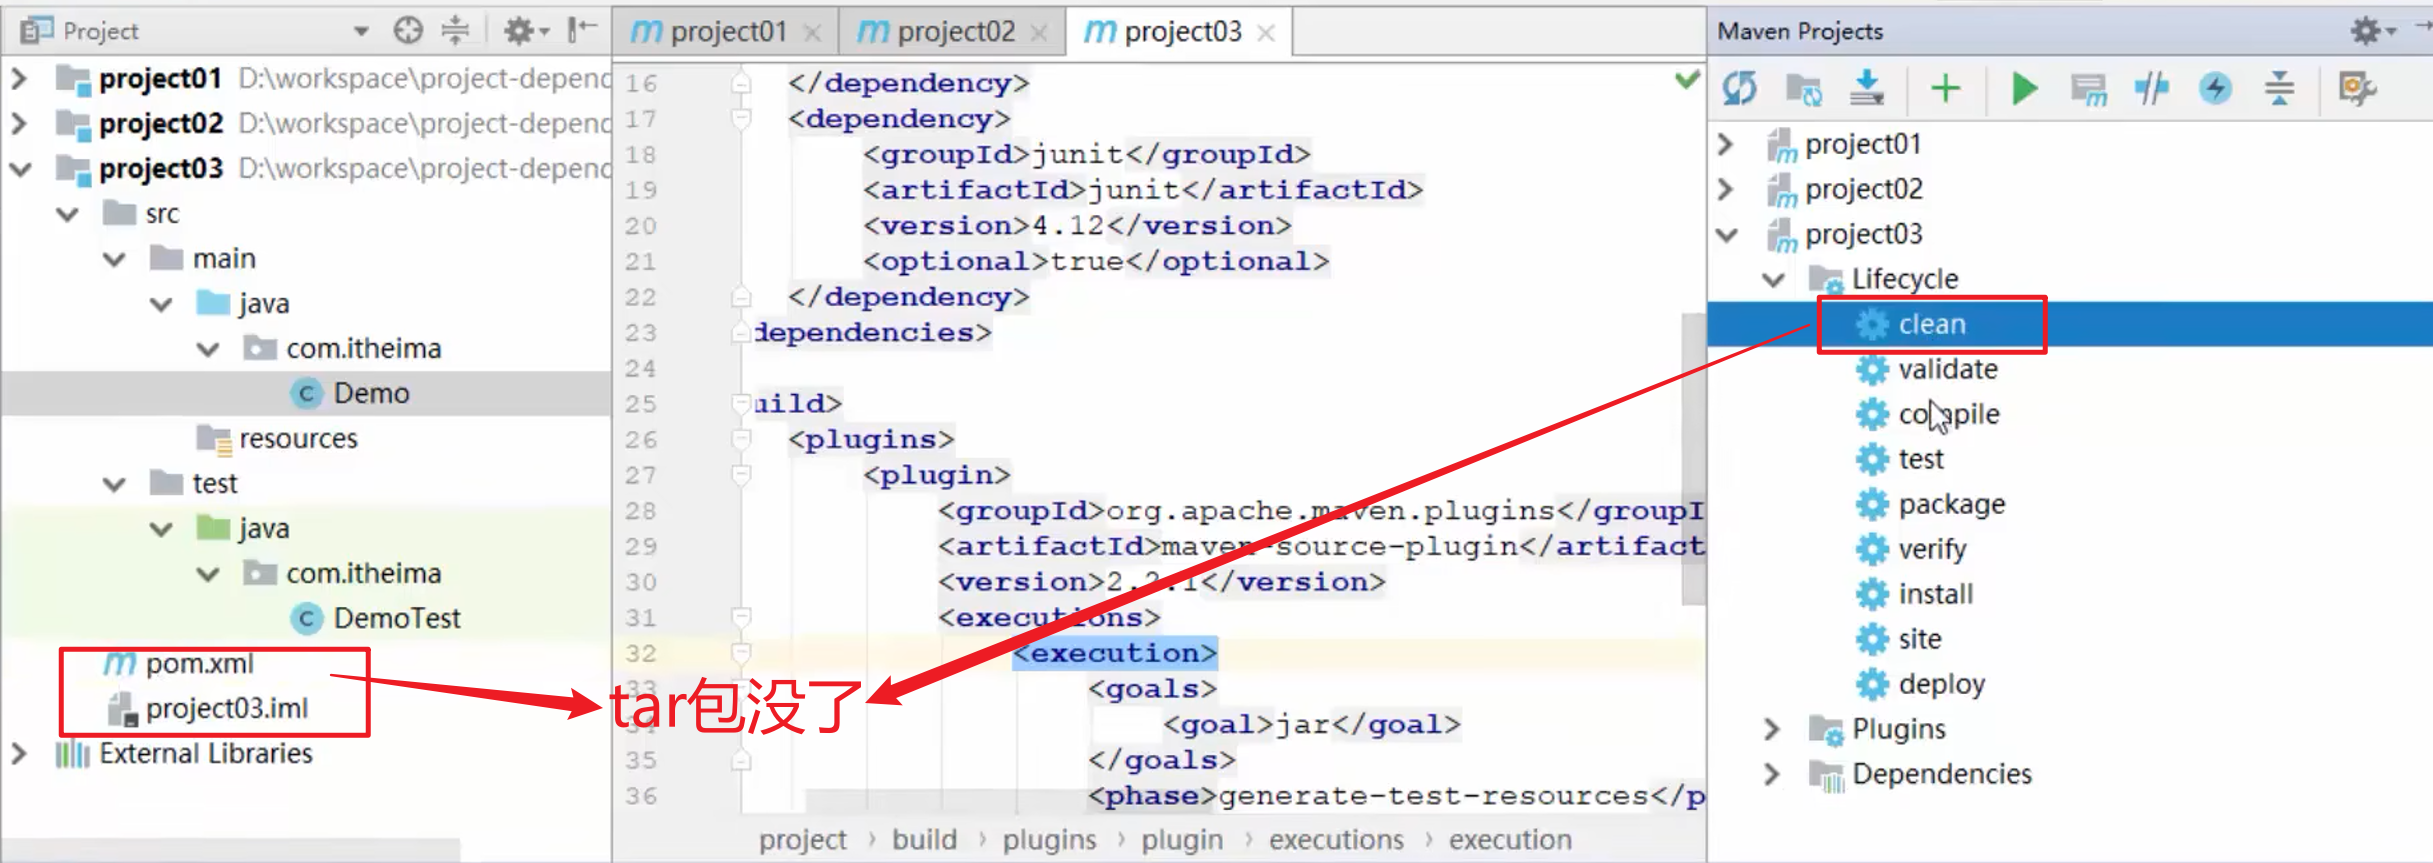Select the project03 editor tab

pos(1180,32)
